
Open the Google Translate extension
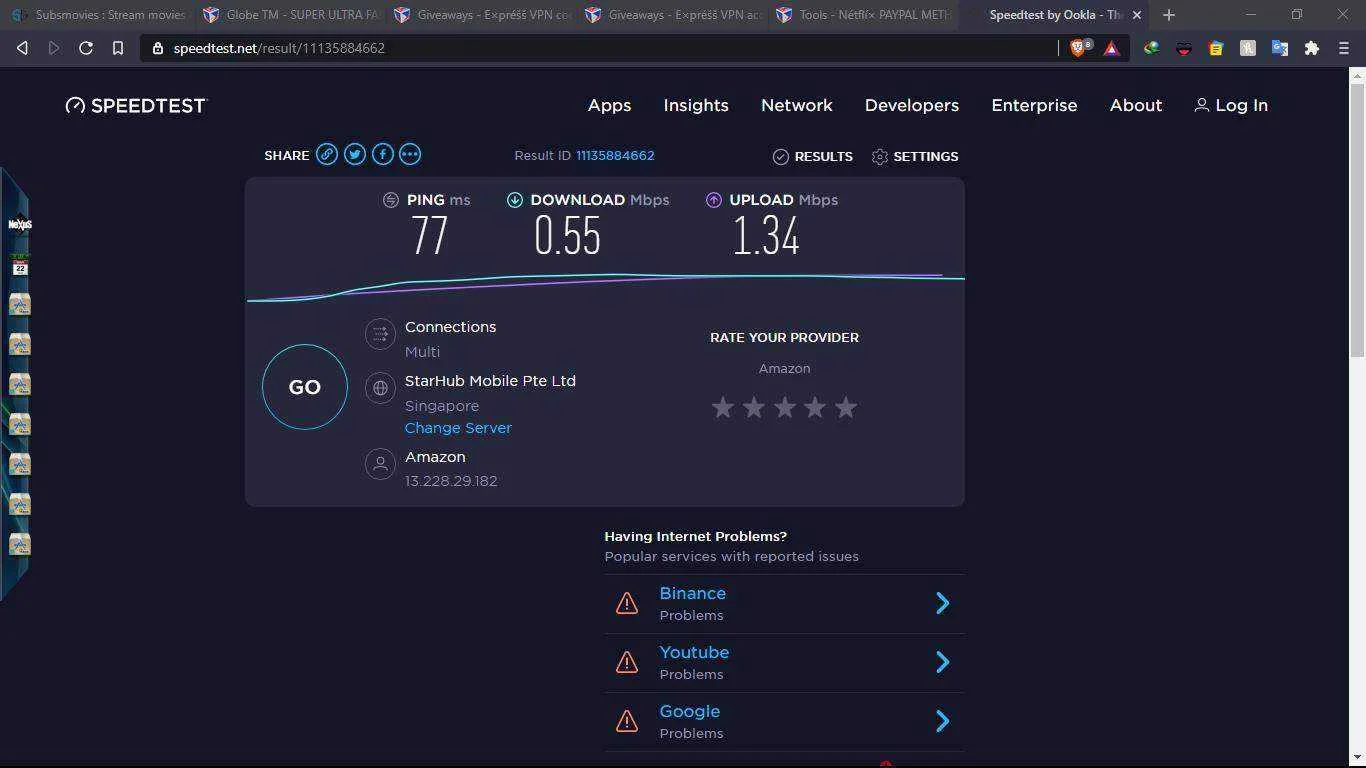[1280, 48]
